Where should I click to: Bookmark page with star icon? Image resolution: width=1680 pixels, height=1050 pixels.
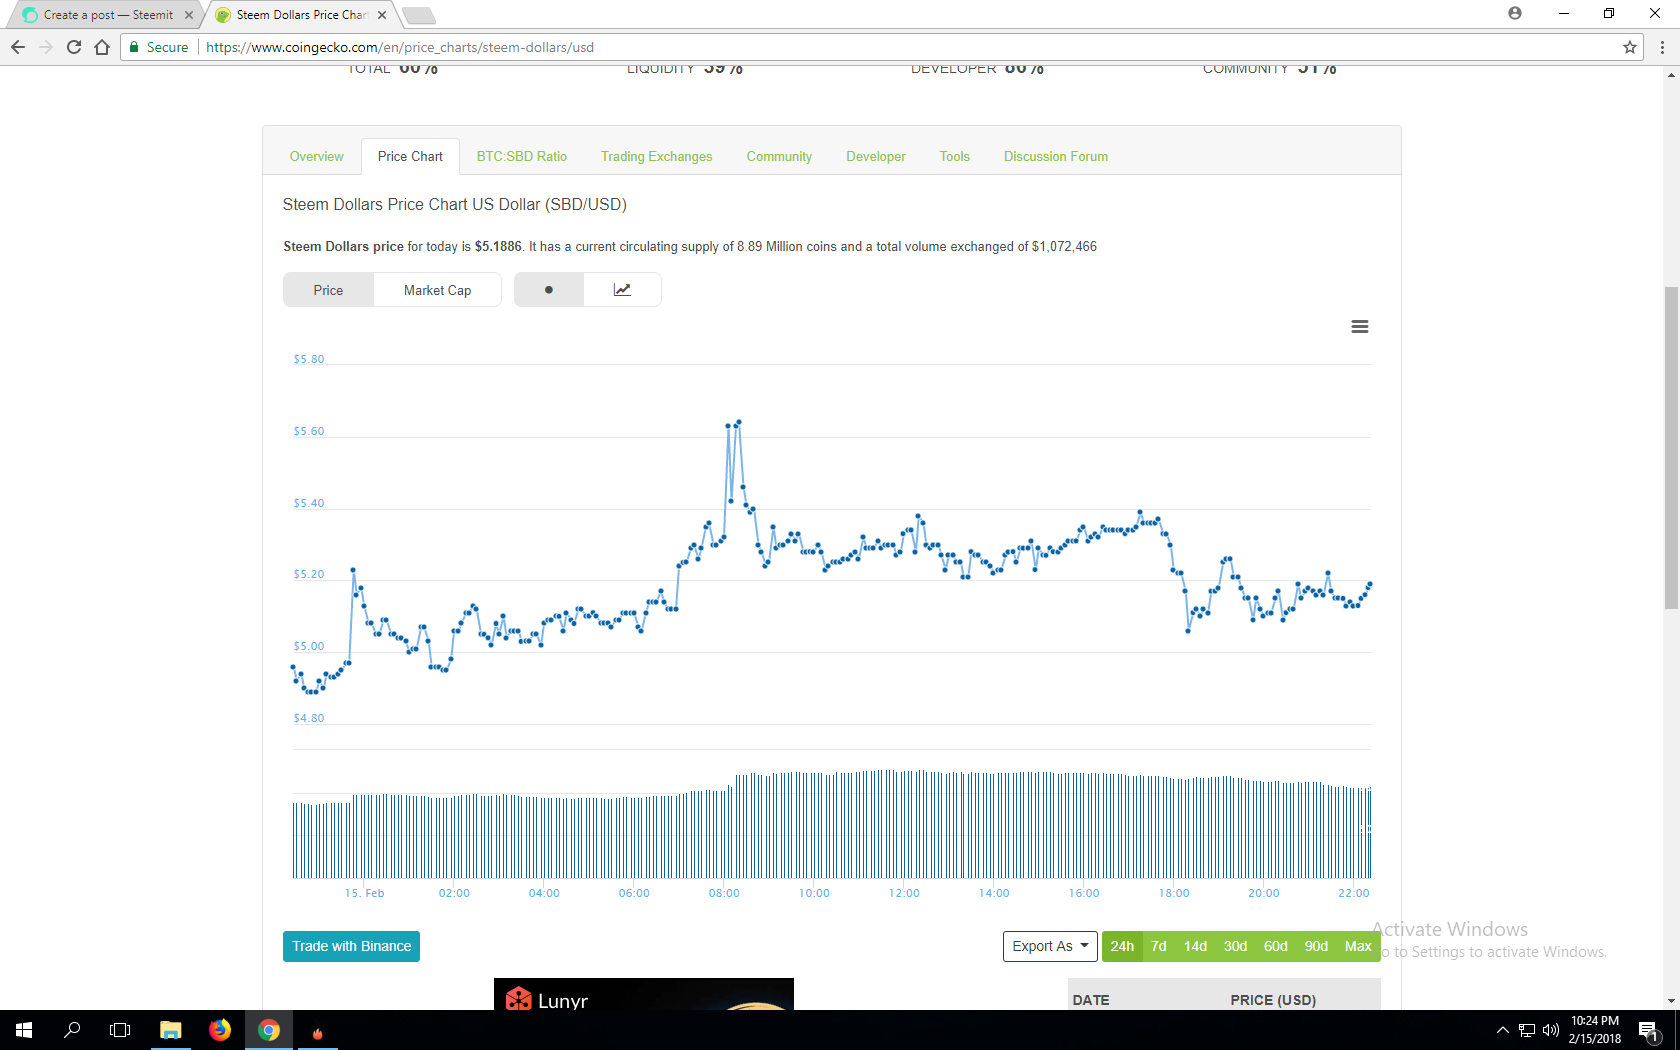pyautogui.click(x=1630, y=47)
